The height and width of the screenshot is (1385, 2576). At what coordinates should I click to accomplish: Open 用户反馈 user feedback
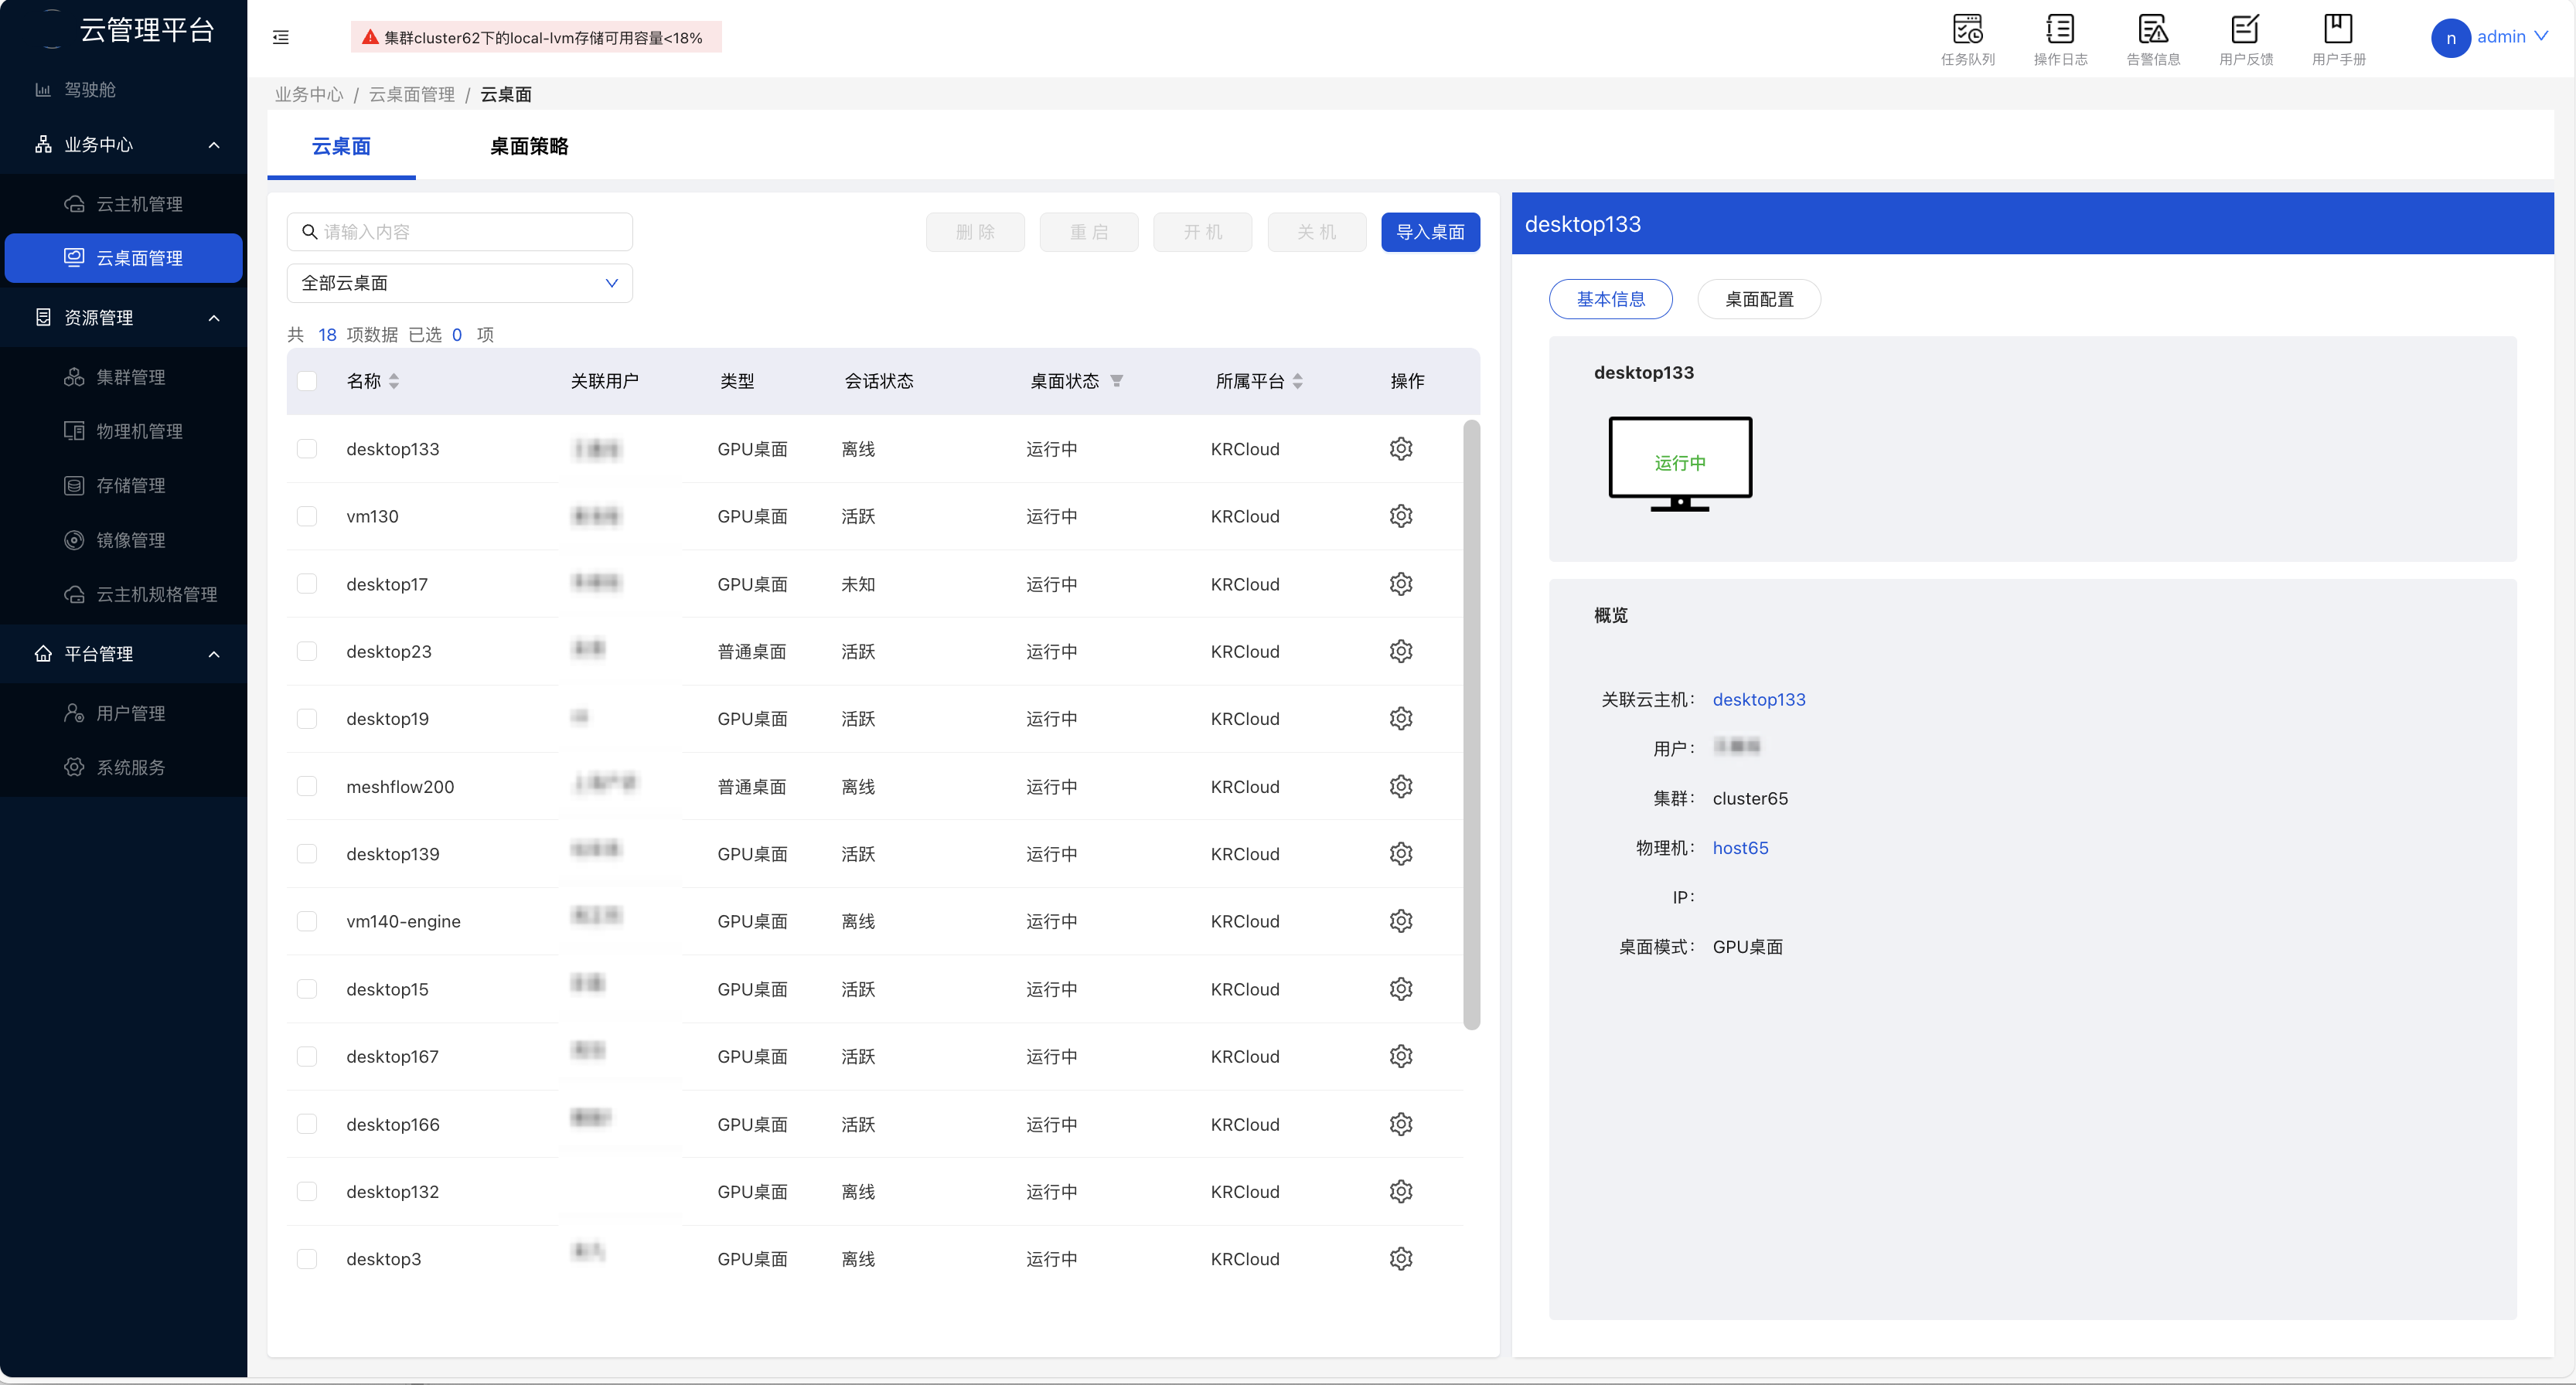2246,38
